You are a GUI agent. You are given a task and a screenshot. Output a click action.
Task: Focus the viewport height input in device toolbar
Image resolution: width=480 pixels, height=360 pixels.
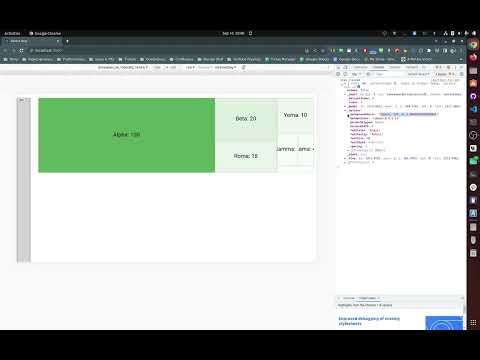[x=173, y=67]
